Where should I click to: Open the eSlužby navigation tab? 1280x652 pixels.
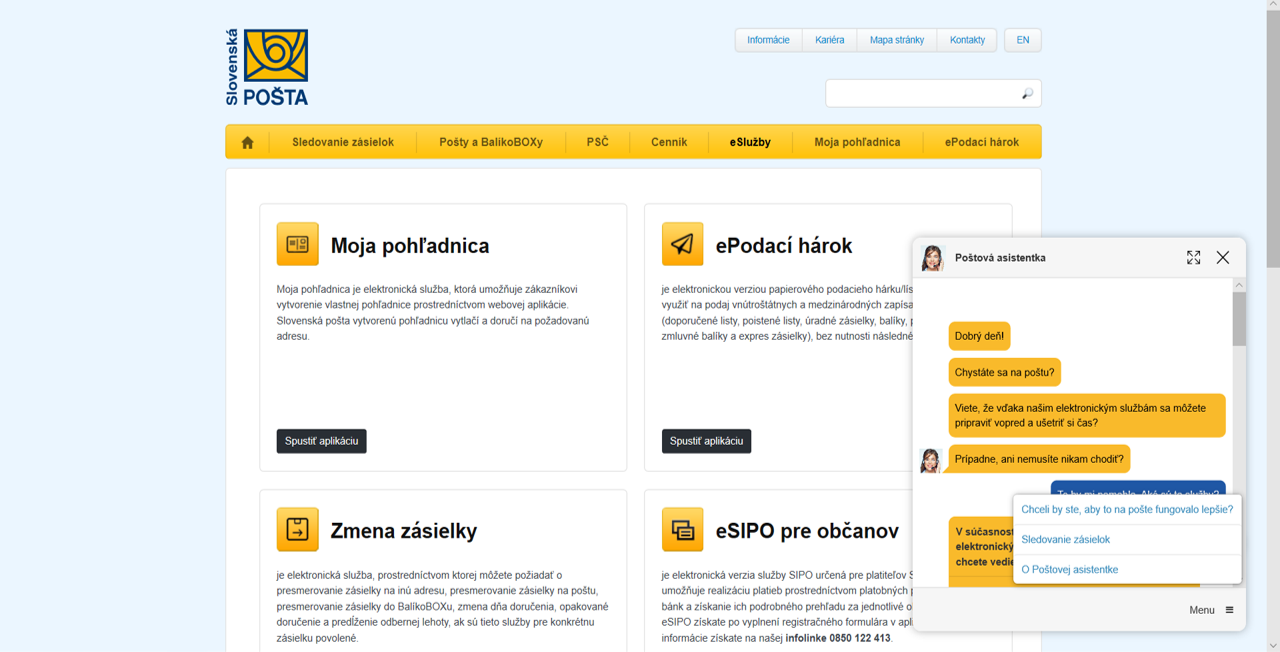pyautogui.click(x=750, y=142)
